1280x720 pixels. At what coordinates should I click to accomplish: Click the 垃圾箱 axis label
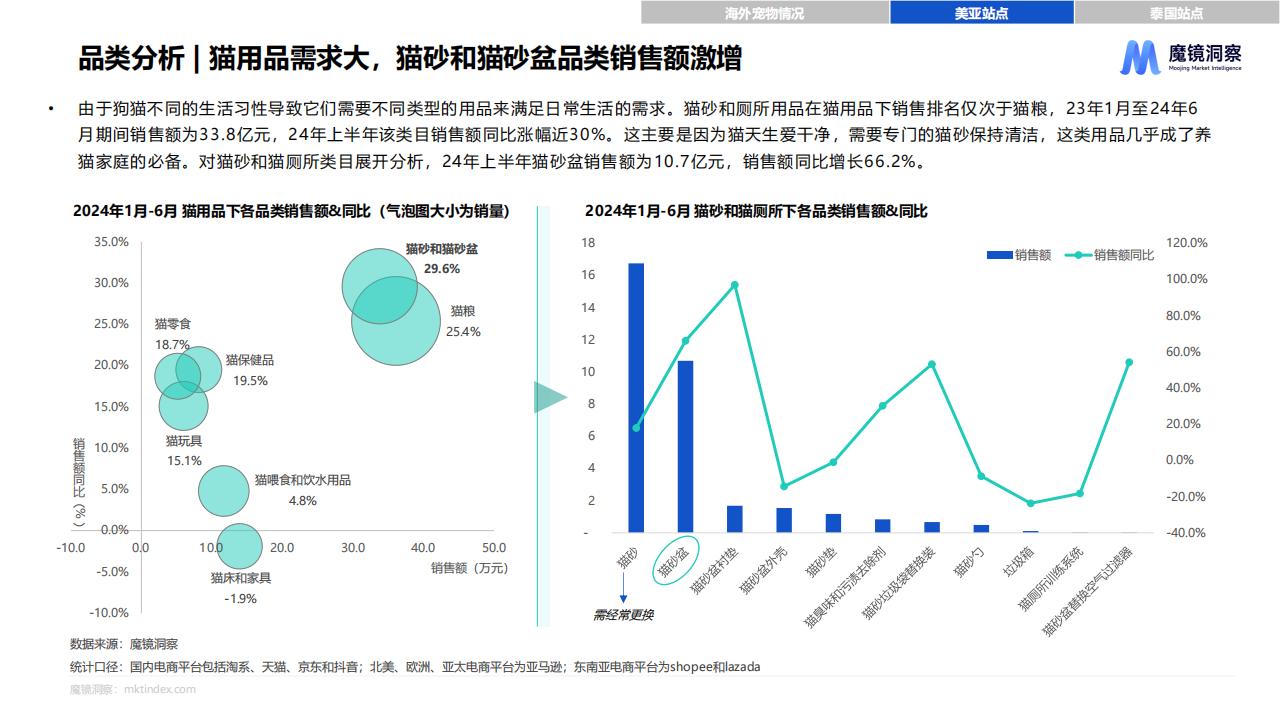click(1018, 563)
